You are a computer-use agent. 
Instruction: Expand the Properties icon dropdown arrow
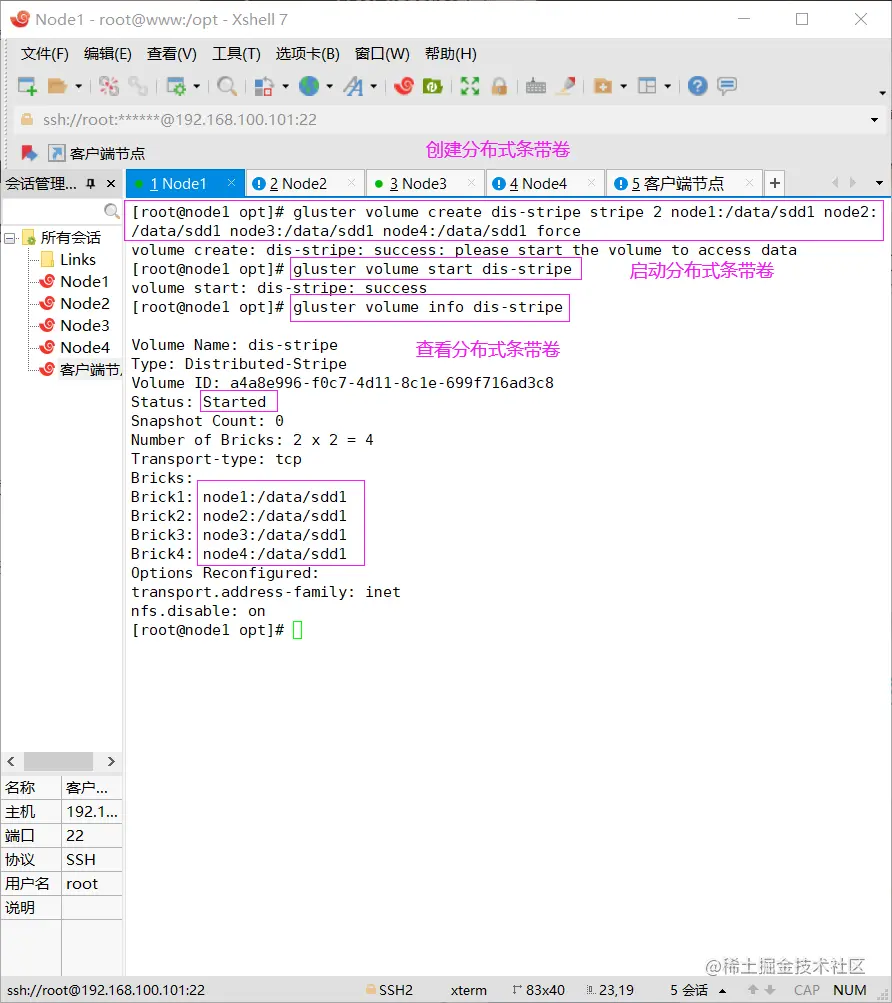tap(196, 86)
